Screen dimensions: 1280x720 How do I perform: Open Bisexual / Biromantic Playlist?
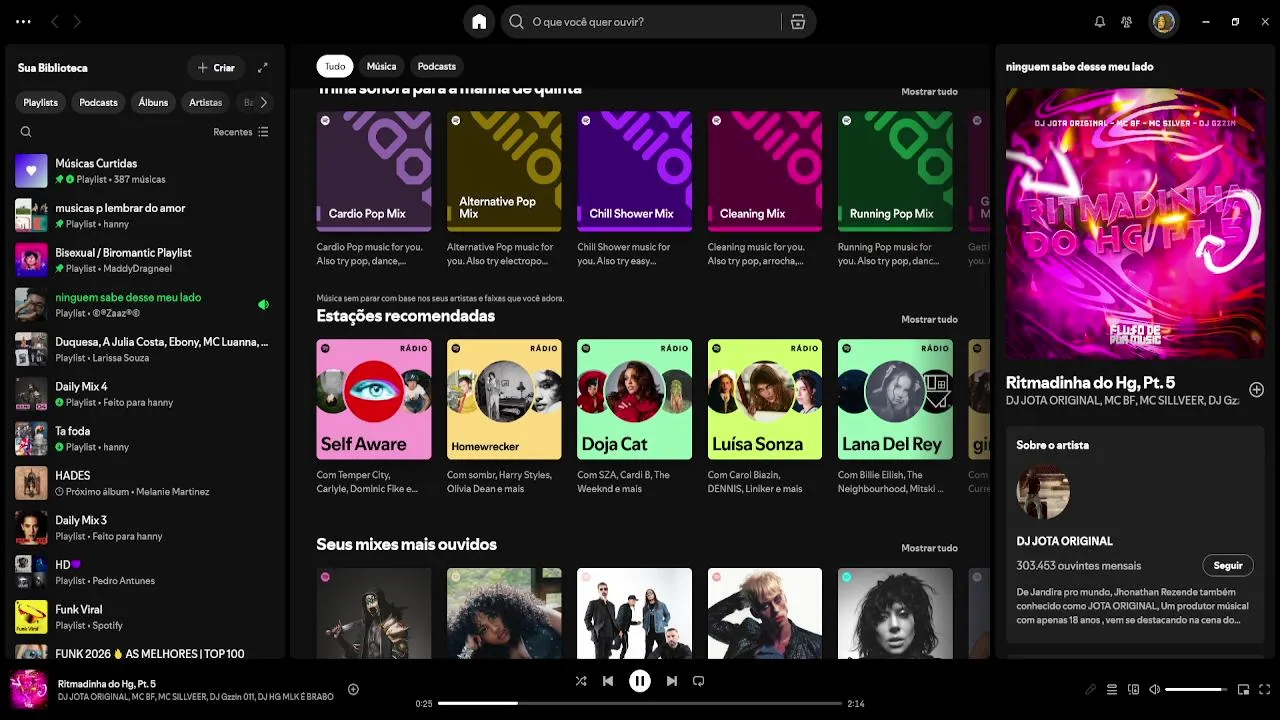[x=143, y=260]
